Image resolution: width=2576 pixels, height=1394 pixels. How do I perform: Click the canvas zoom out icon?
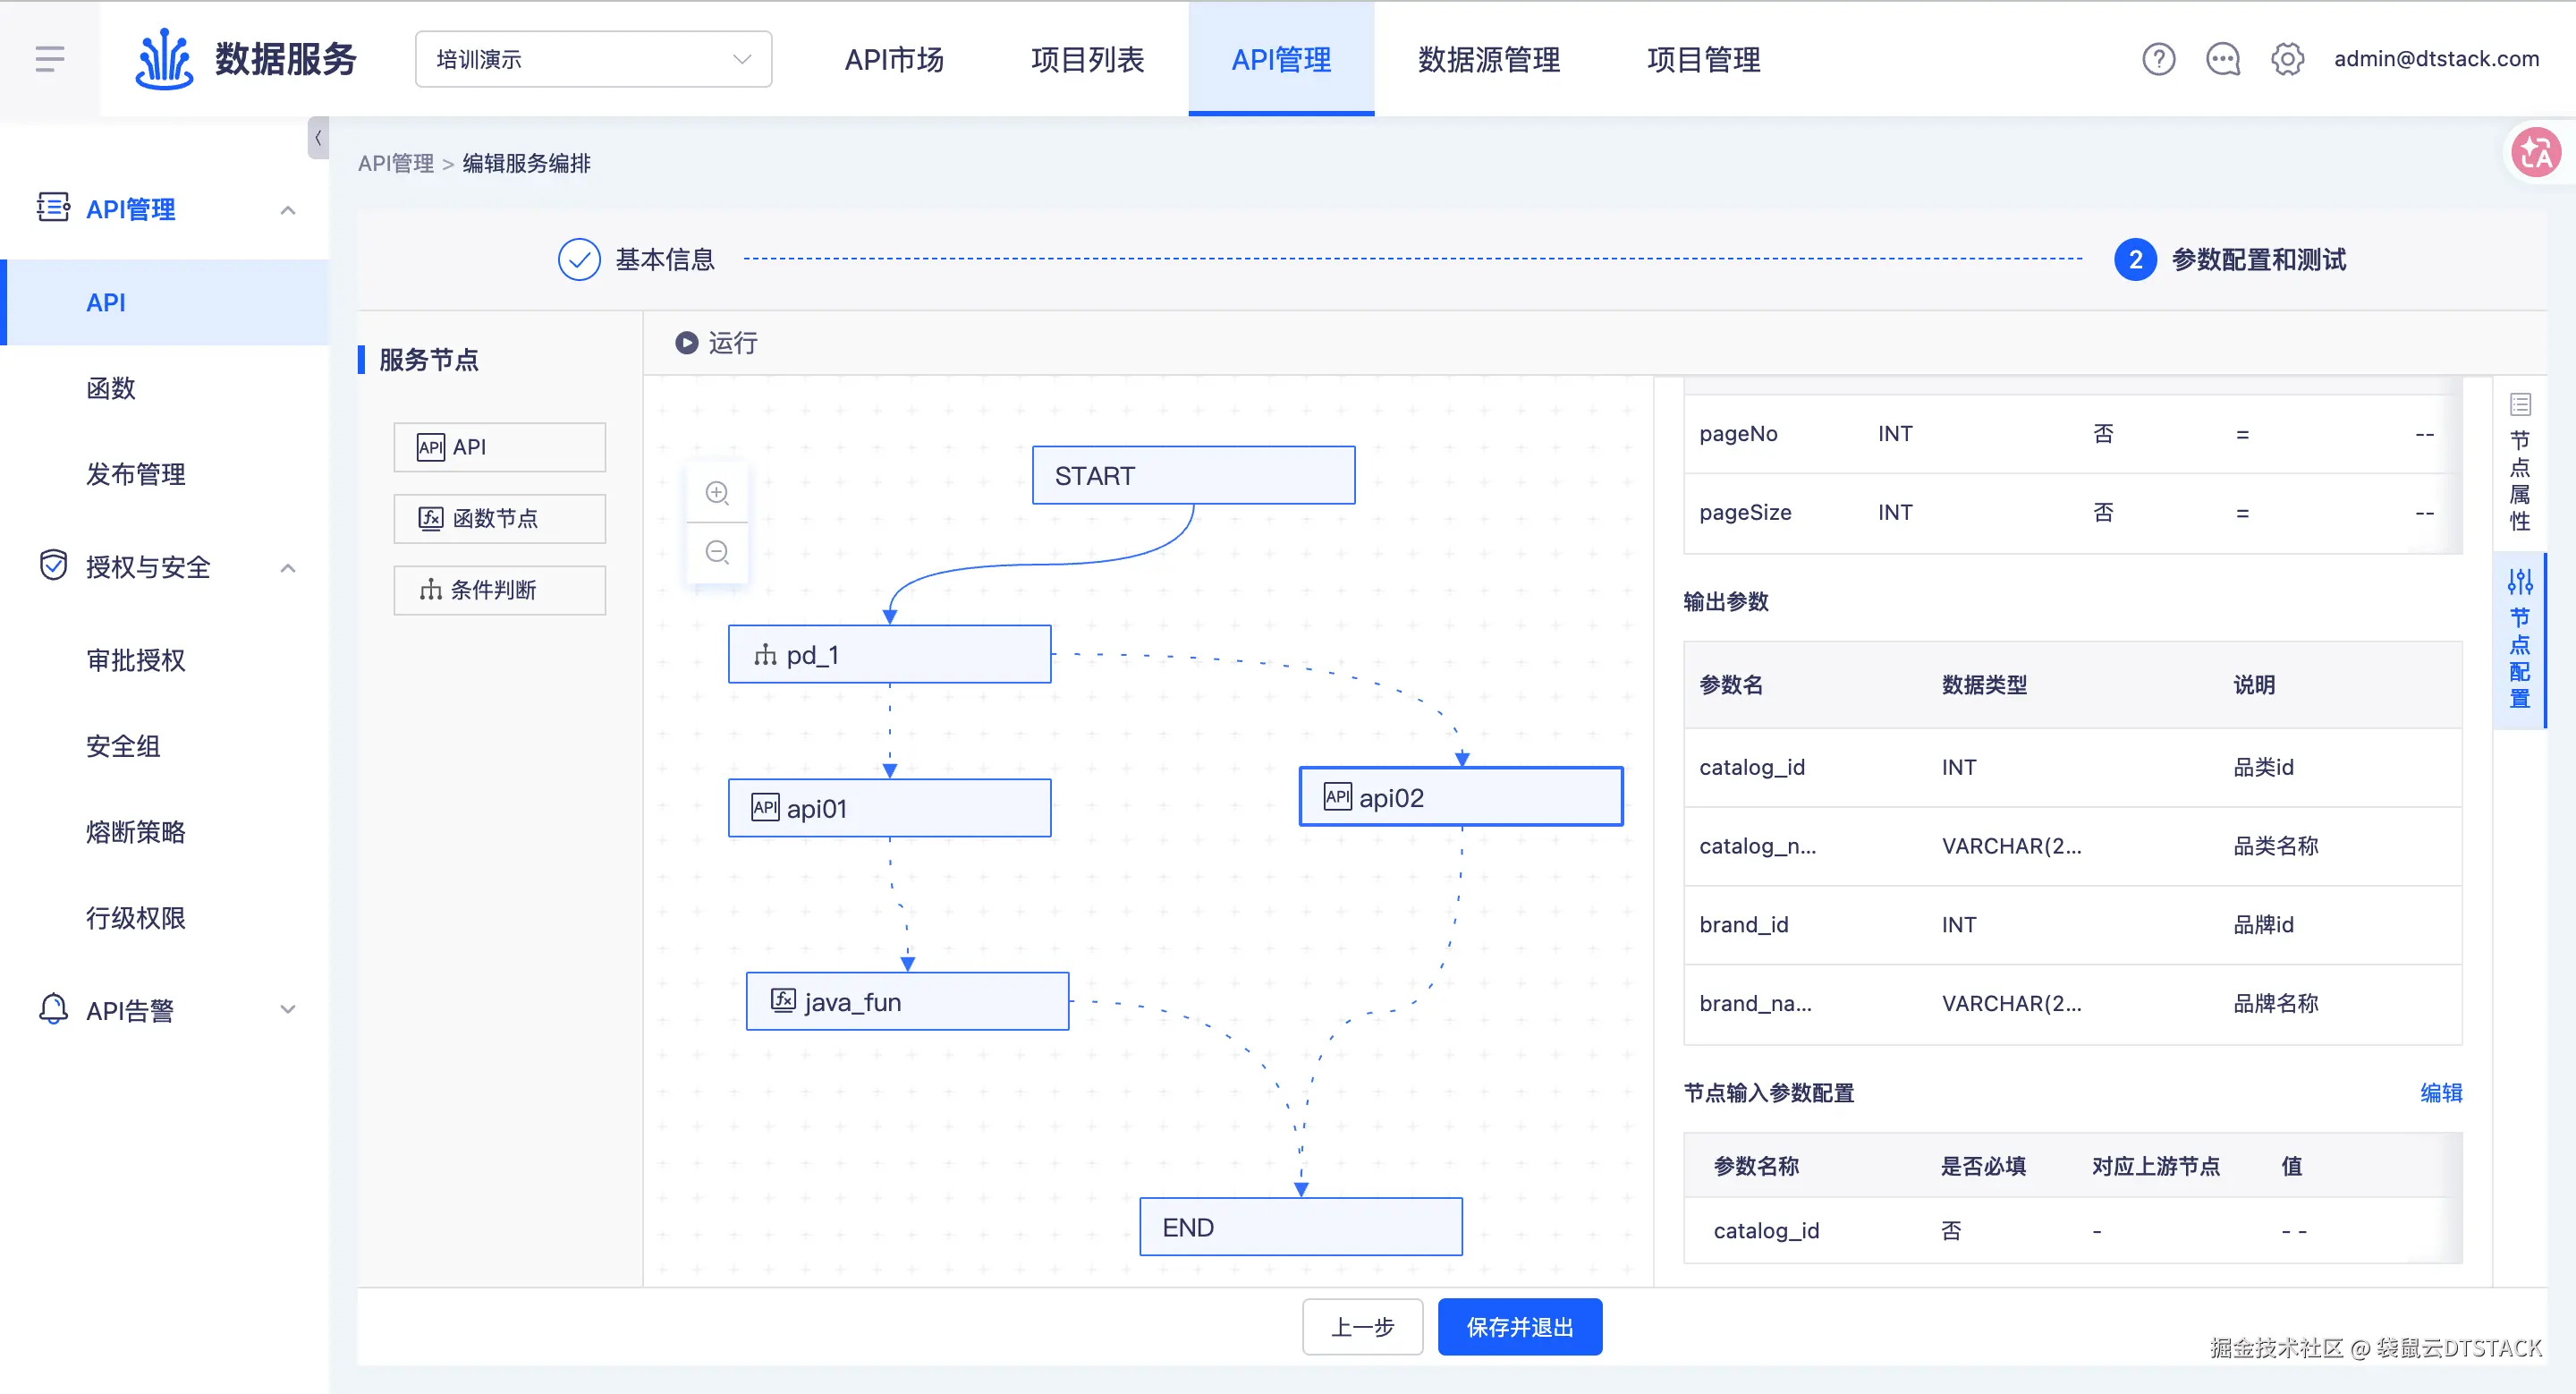click(x=717, y=552)
